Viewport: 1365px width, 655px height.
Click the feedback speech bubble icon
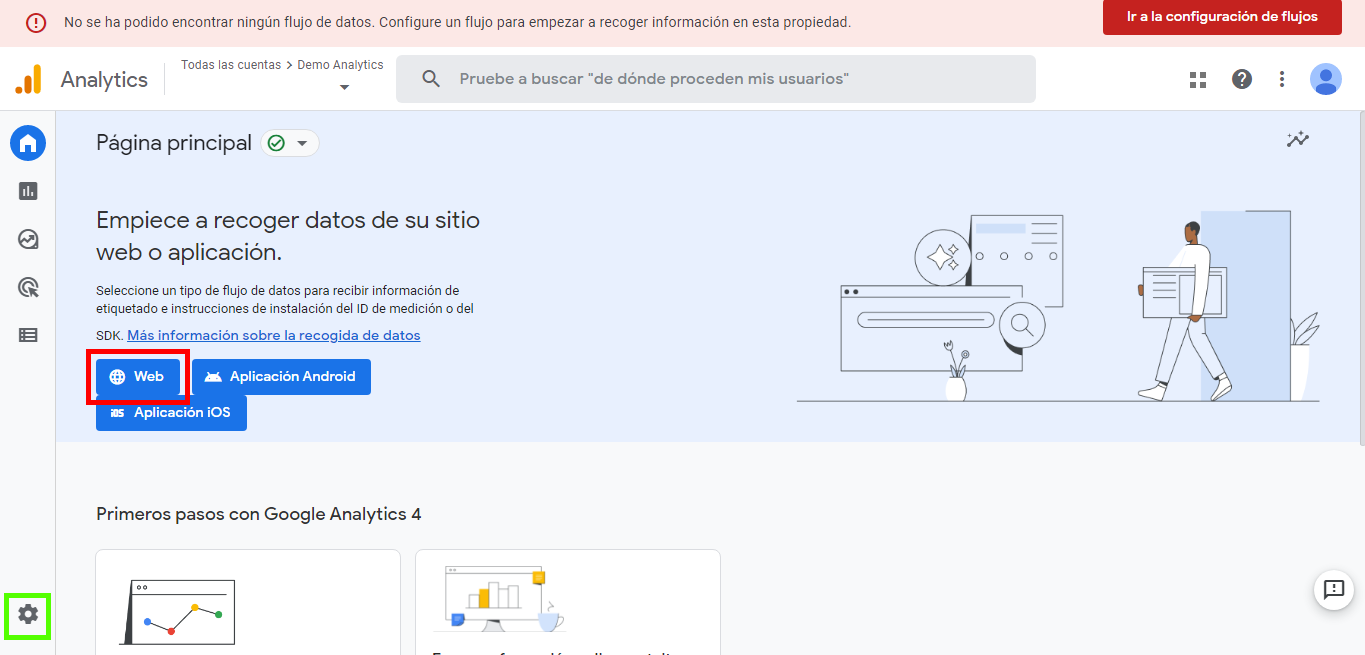point(1334,590)
